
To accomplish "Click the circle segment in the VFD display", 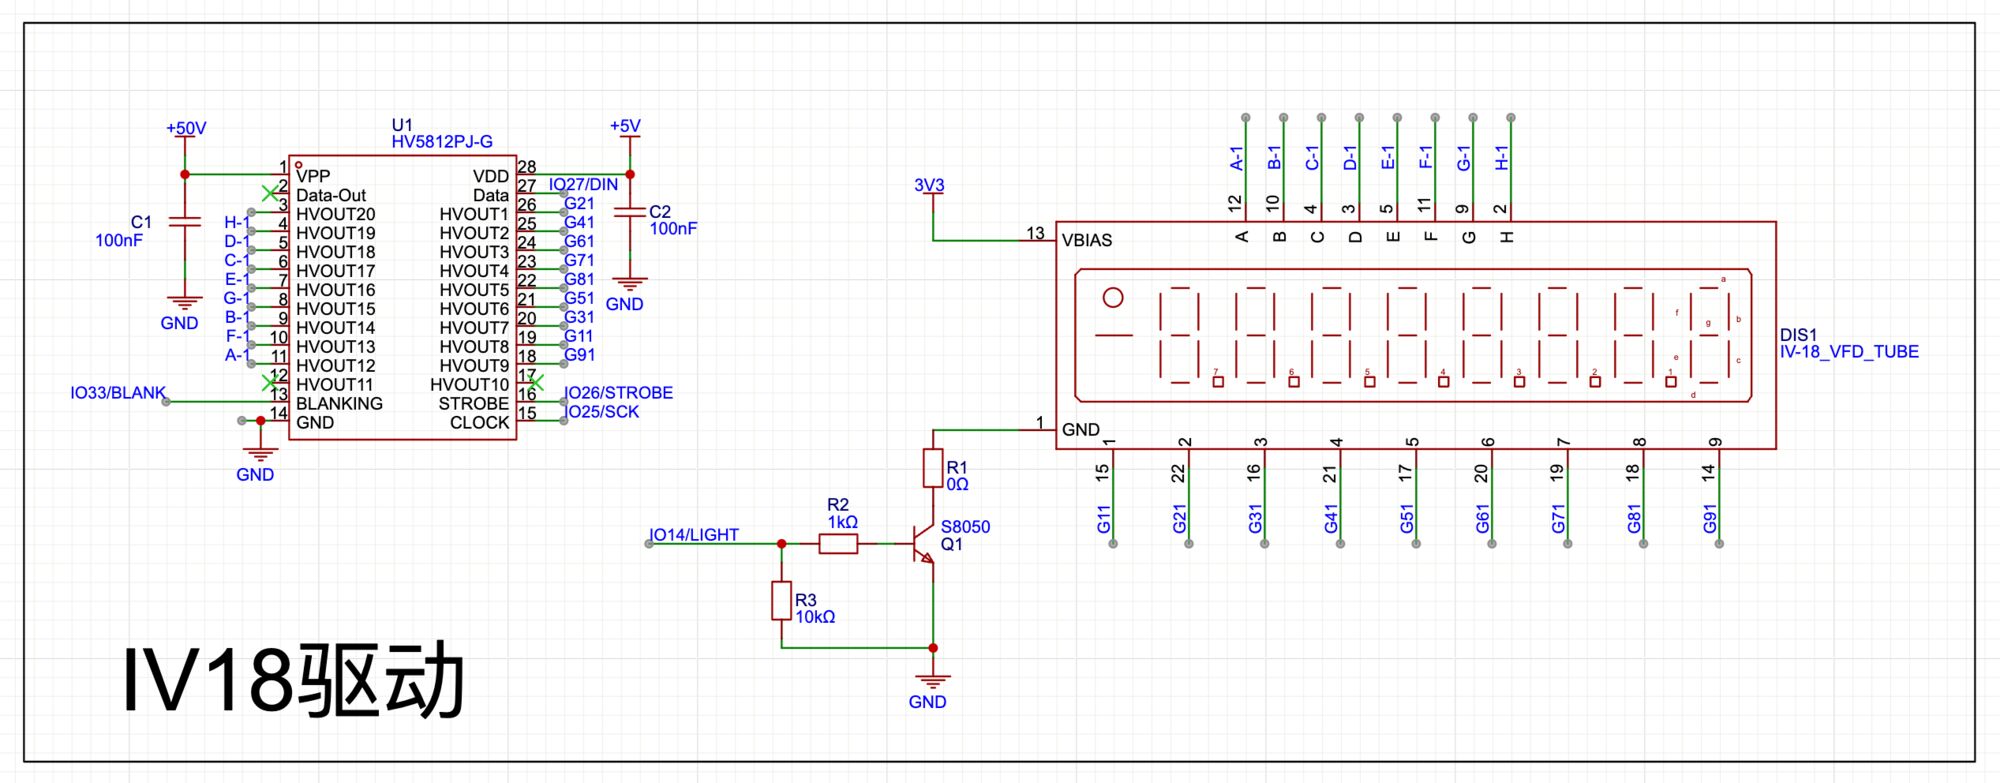I will tap(1112, 297).
